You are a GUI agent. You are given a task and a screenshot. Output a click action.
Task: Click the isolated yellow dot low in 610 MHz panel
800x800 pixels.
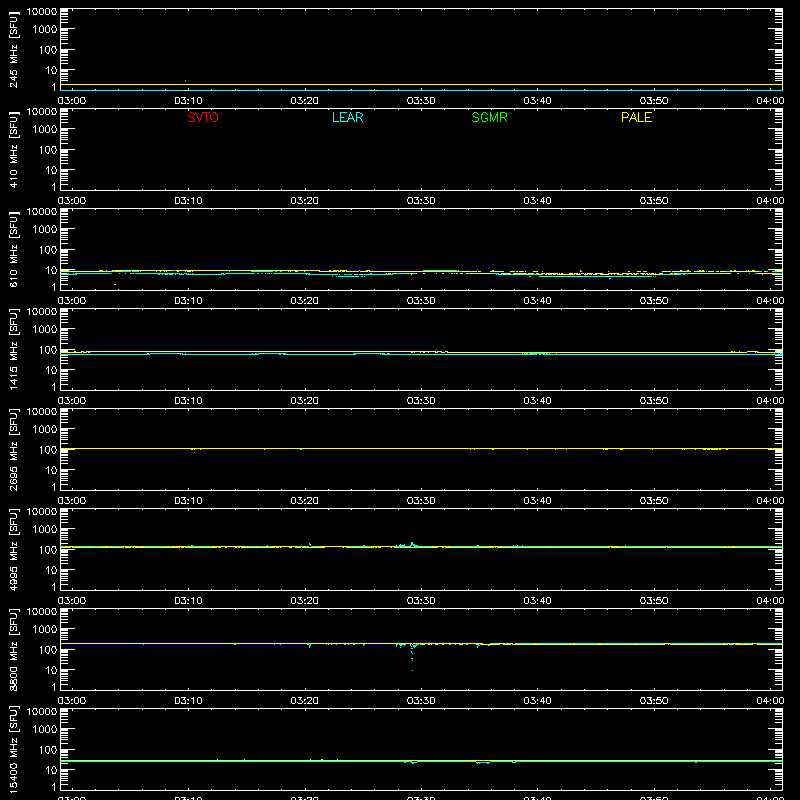pyautogui.click(x=115, y=284)
